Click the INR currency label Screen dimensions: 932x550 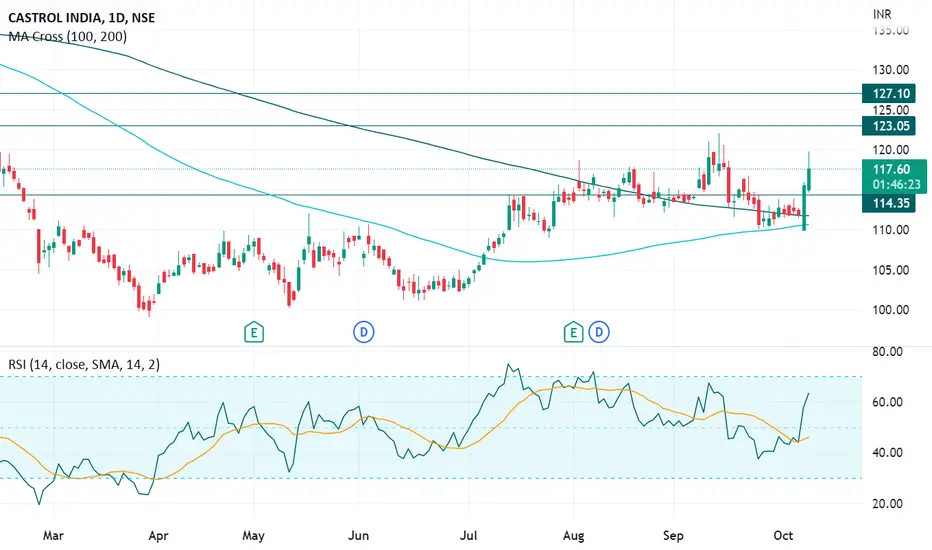point(882,14)
